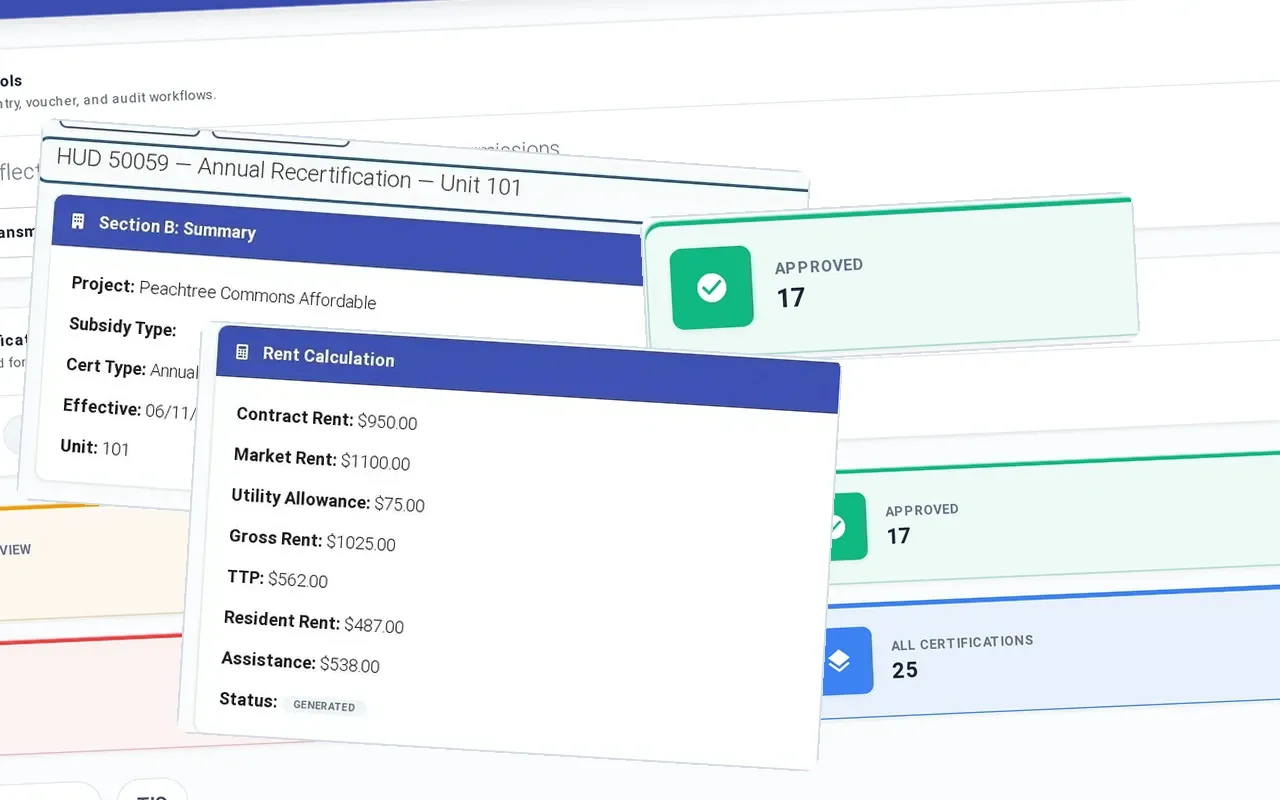Click the green checkmark icon in the upper Approved card

coord(711,288)
